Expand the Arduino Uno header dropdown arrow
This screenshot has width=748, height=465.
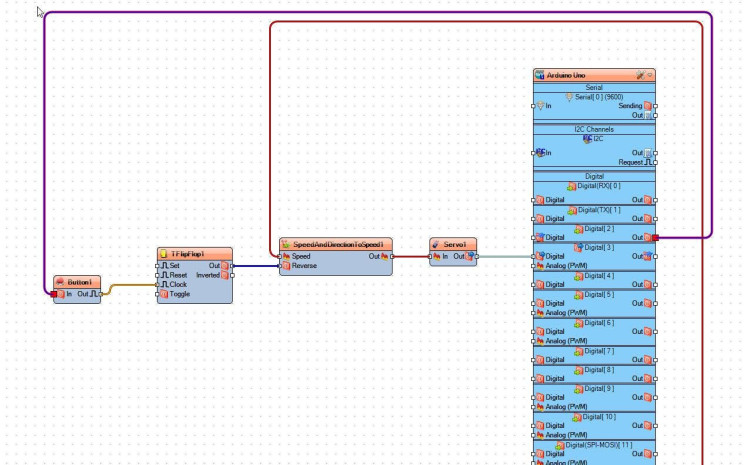(650, 75)
